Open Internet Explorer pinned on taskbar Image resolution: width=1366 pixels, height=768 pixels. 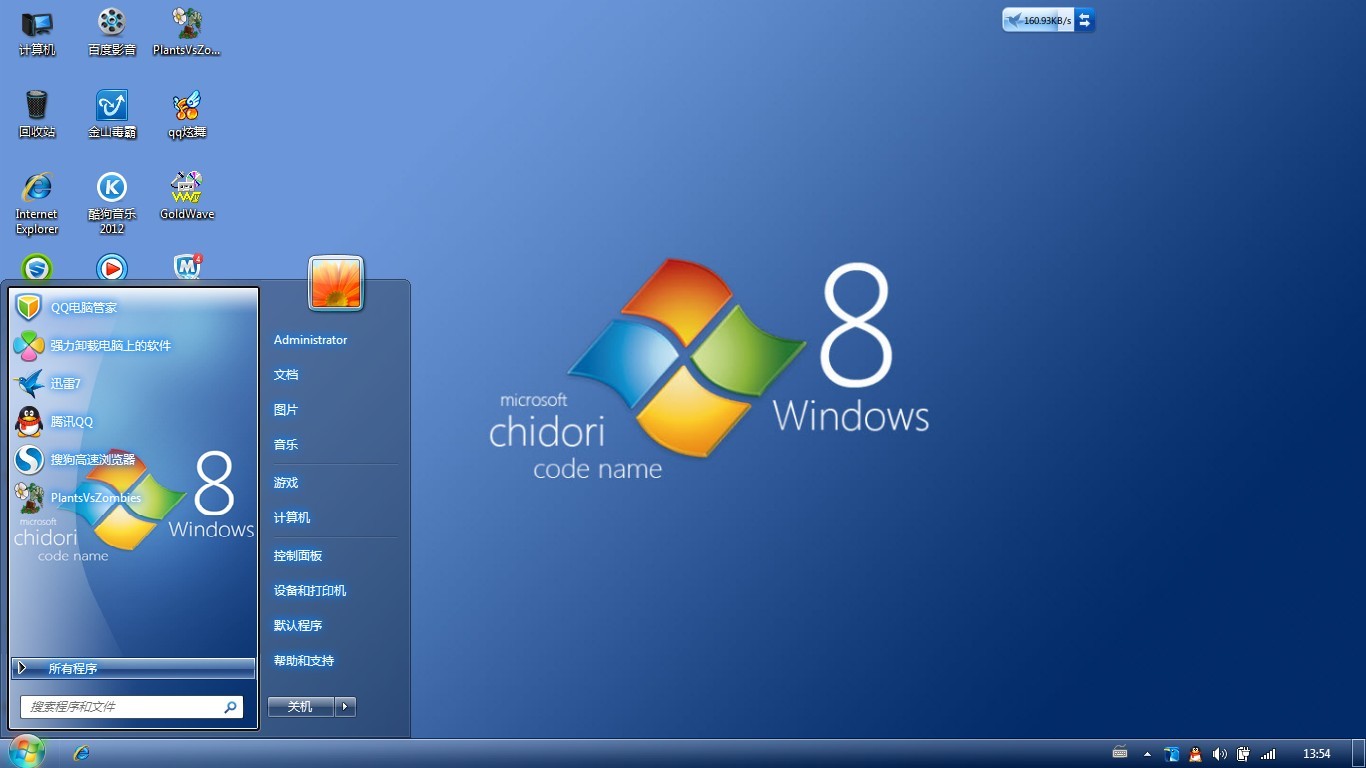pyautogui.click(x=82, y=753)
